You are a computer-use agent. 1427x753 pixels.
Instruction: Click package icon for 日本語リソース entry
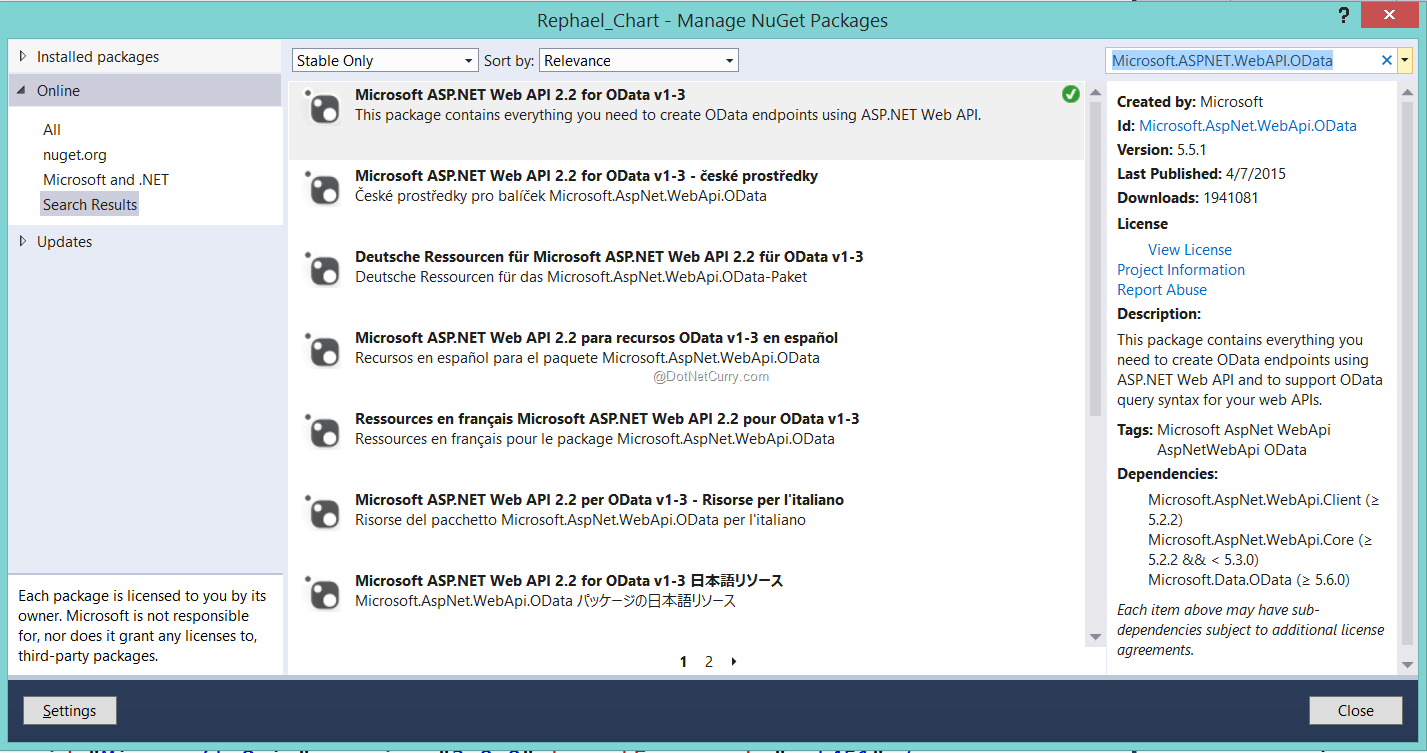323,592
